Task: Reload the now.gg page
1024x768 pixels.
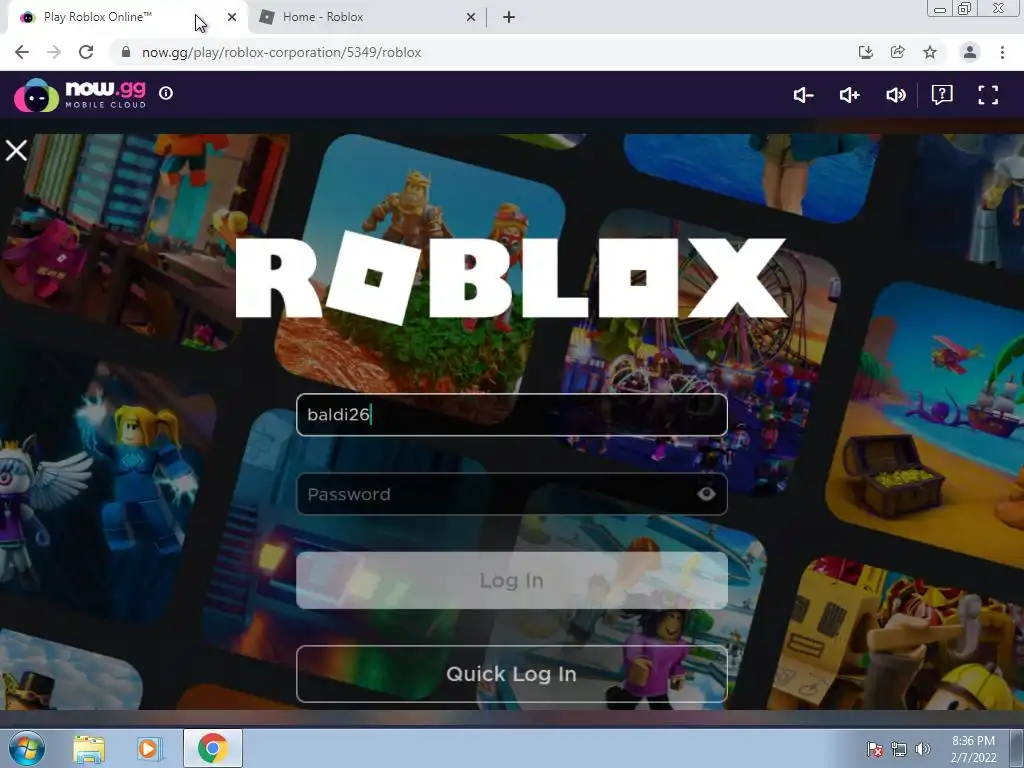Action: [x=86, y=52]
